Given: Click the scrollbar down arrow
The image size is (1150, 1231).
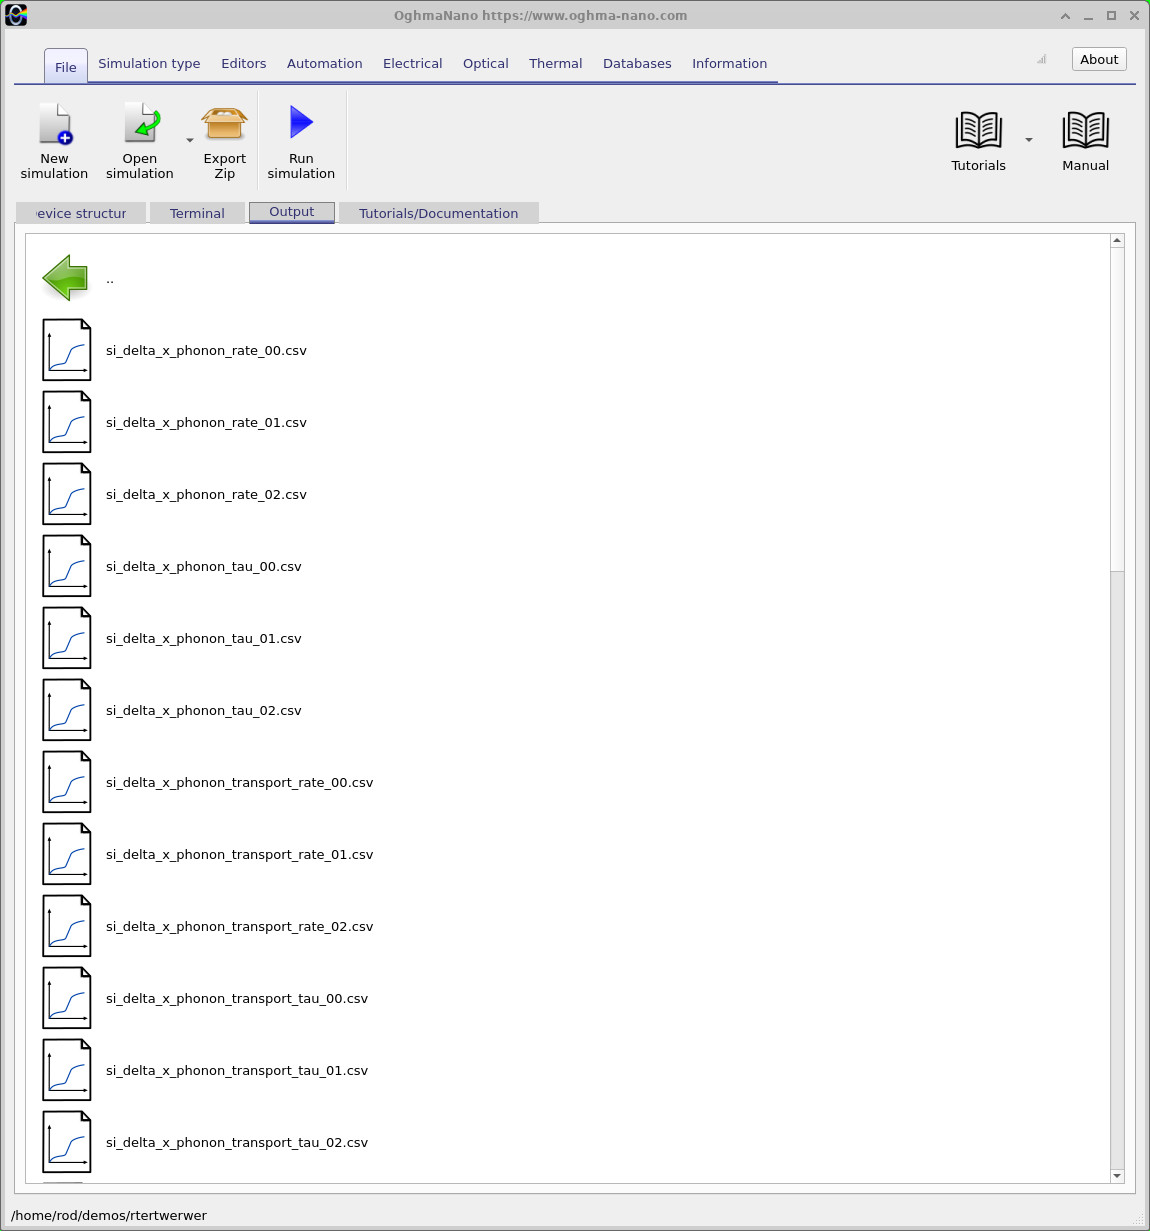Looking at the screenshot, I should [x=1117, y=1176].
